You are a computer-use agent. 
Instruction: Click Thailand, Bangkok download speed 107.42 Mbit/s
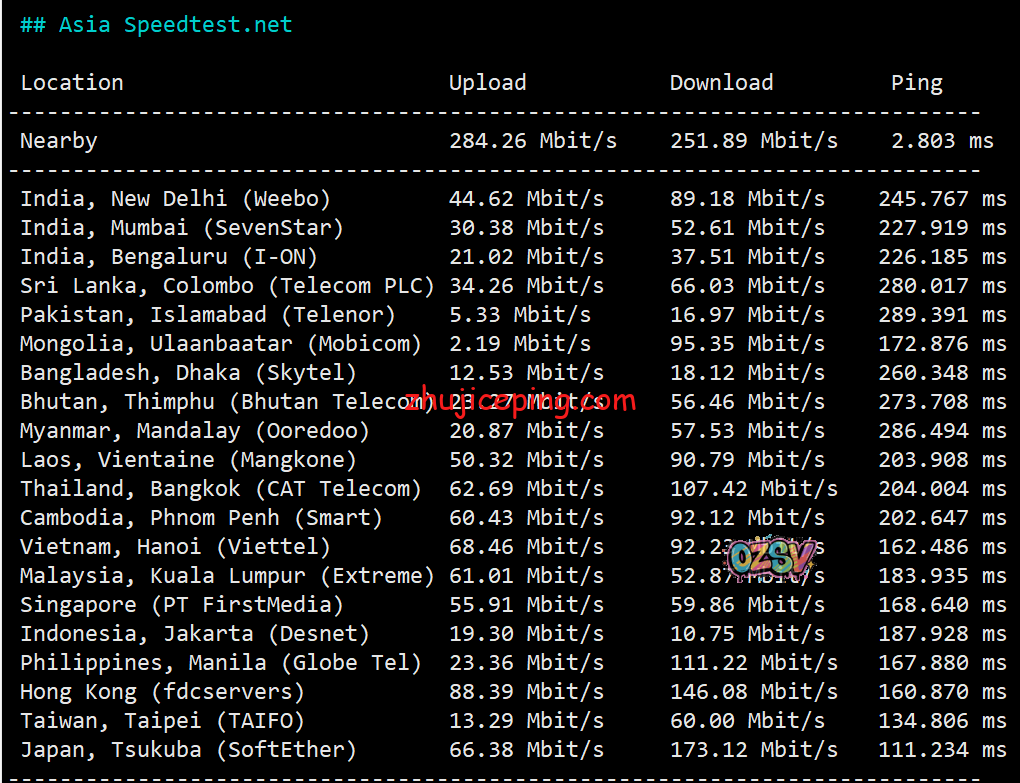pyautogui.click(x=753, y=489)
